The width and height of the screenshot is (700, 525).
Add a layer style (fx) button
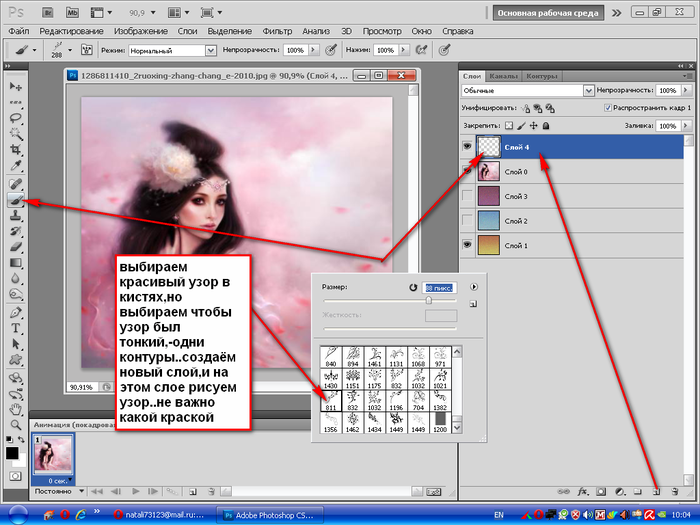click(582, 492)
